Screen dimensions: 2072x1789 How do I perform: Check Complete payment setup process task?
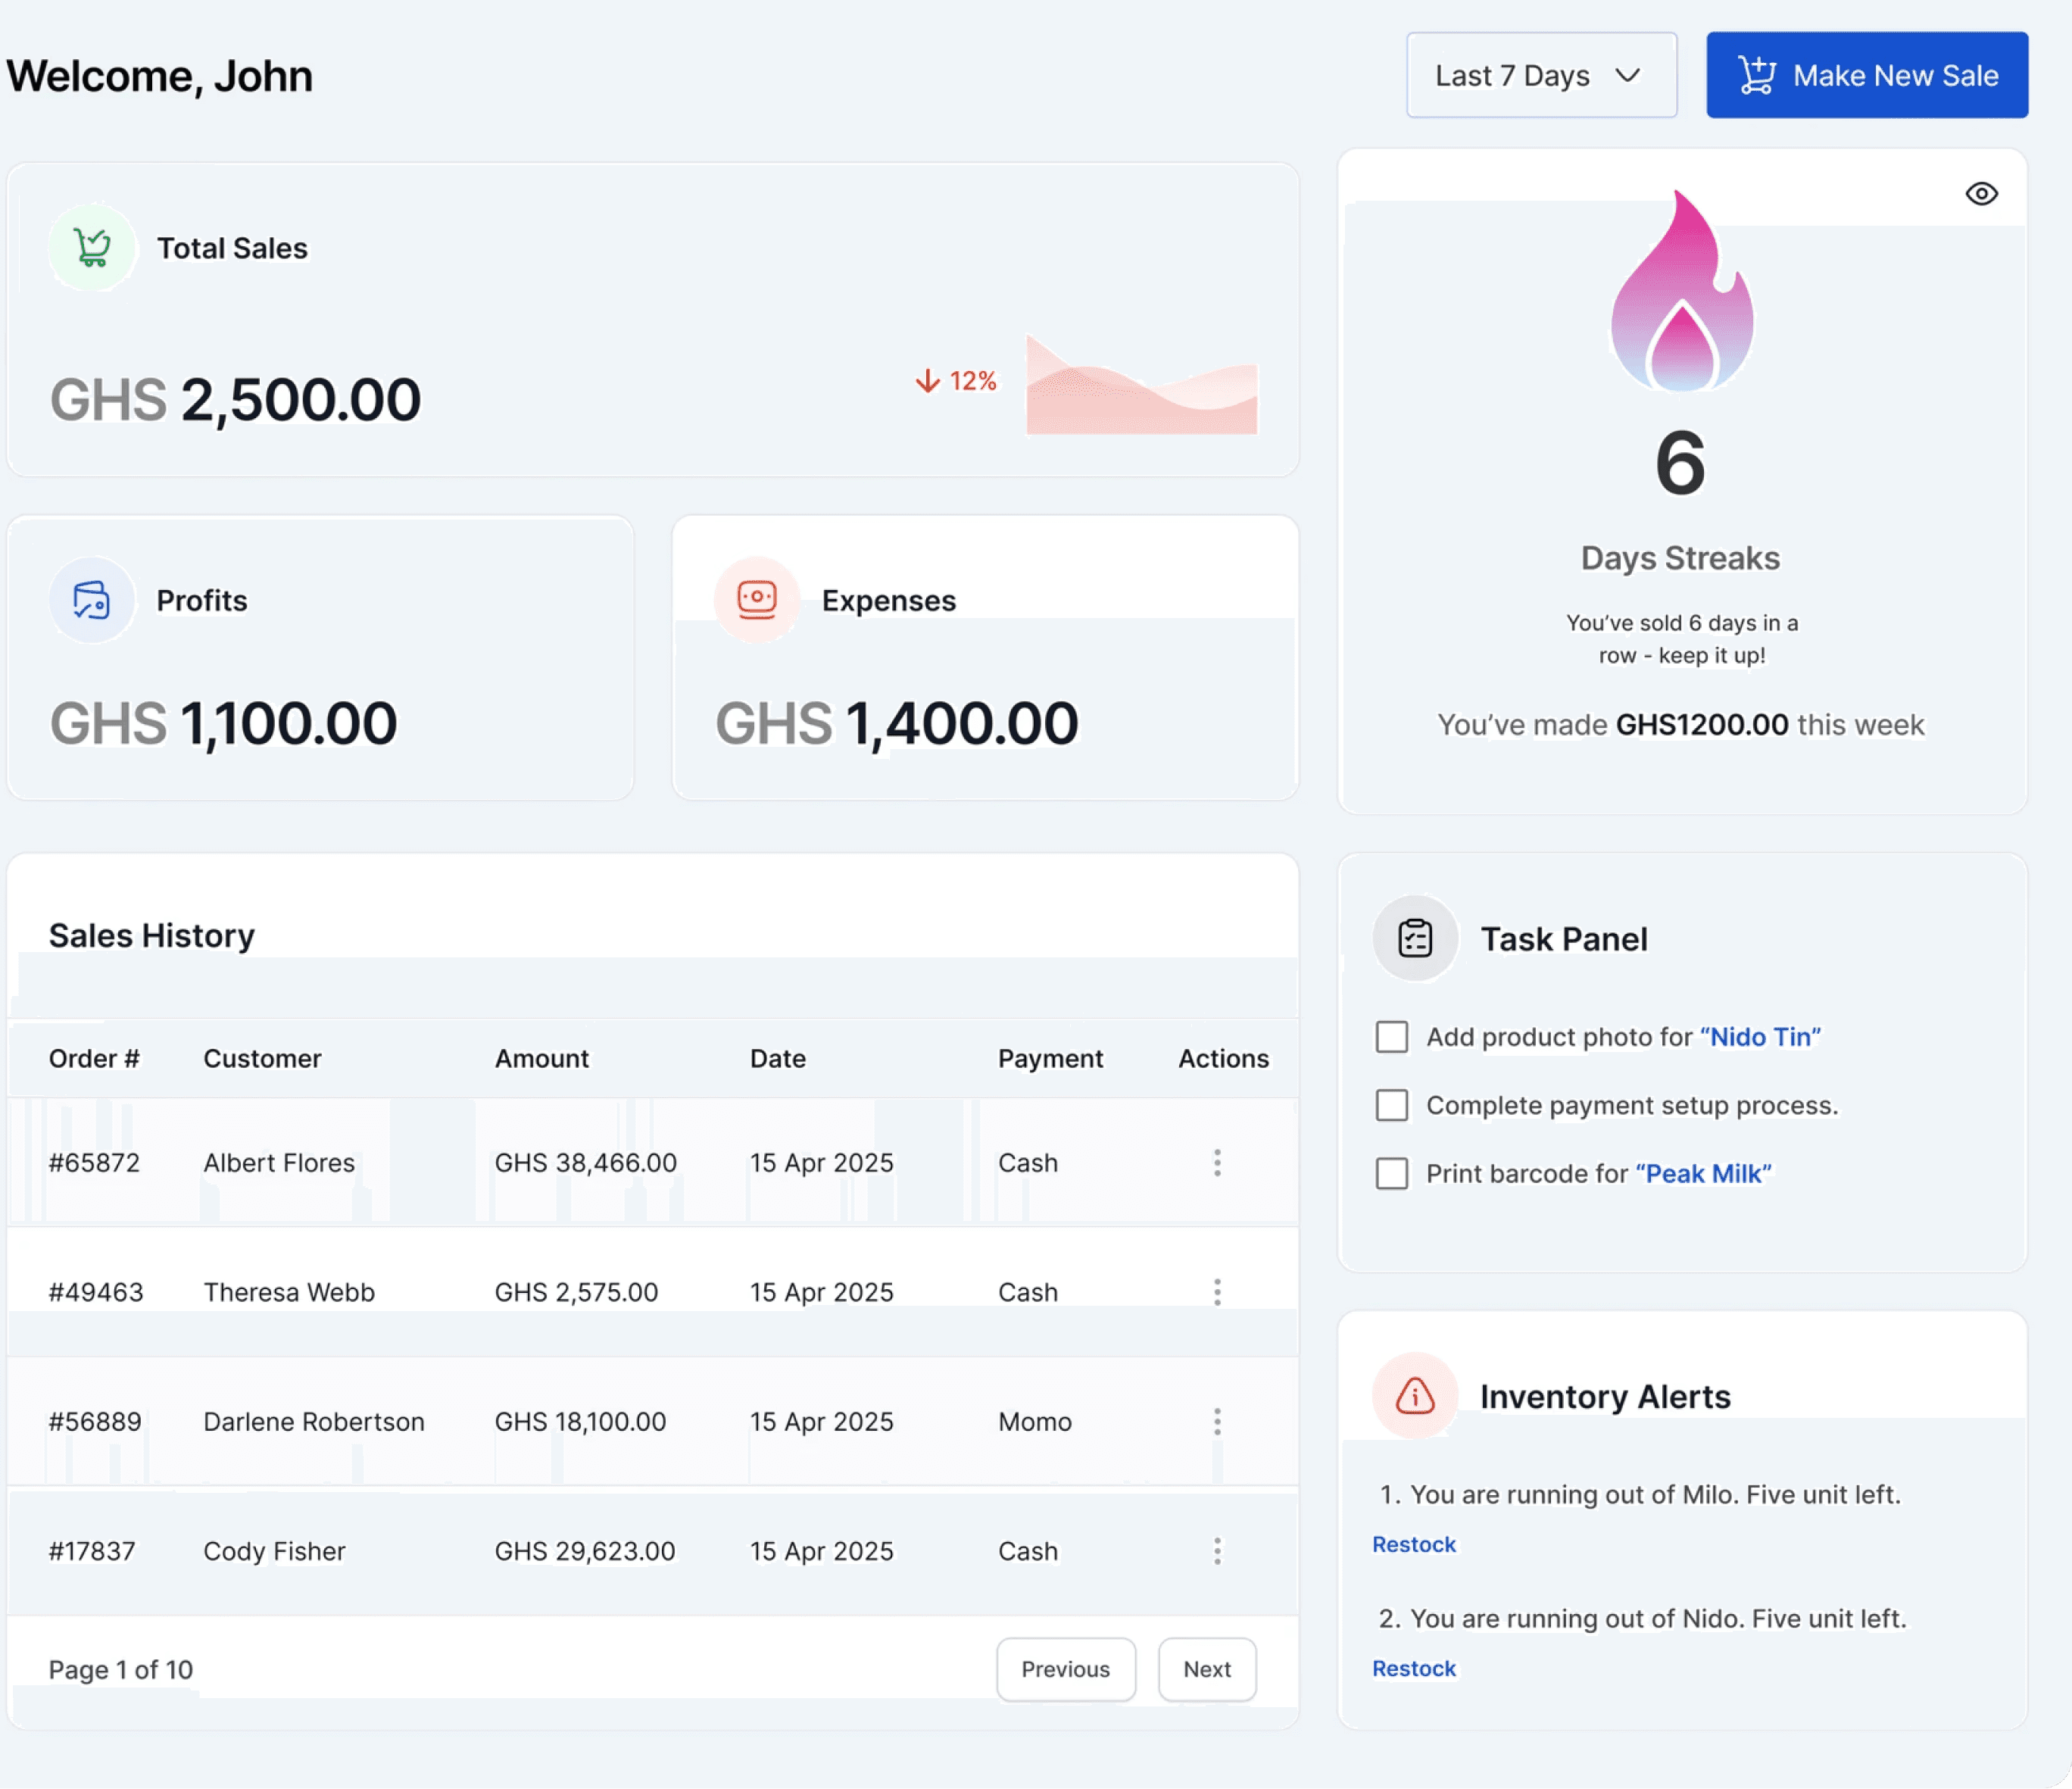[x=1391, y=1105]
